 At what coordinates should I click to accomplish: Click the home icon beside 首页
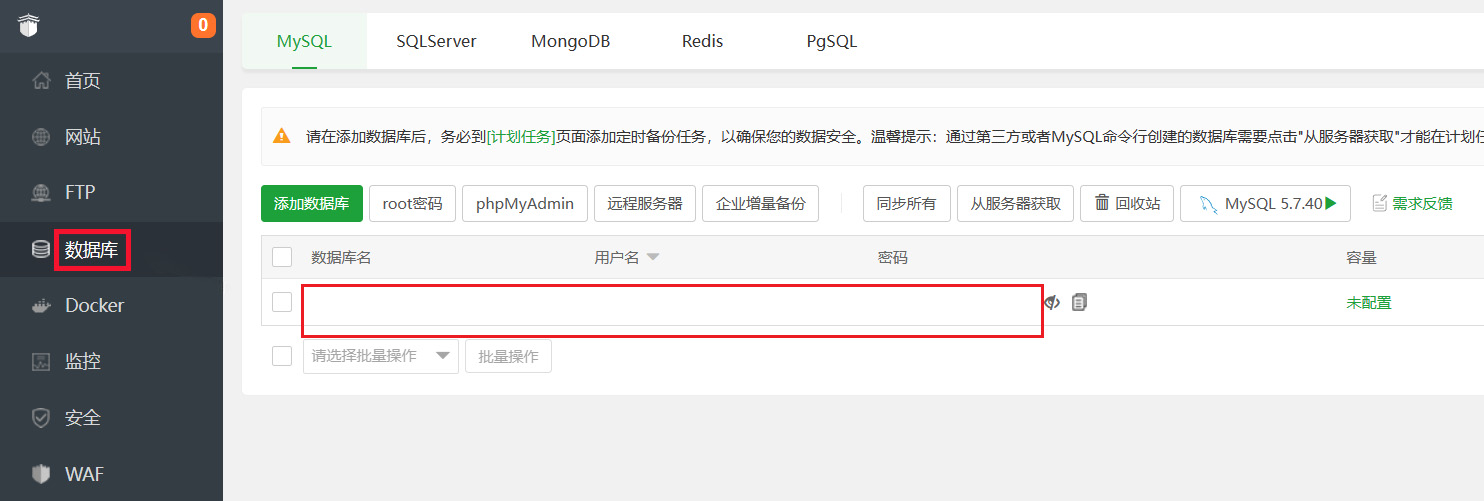(x=41, y=81)
